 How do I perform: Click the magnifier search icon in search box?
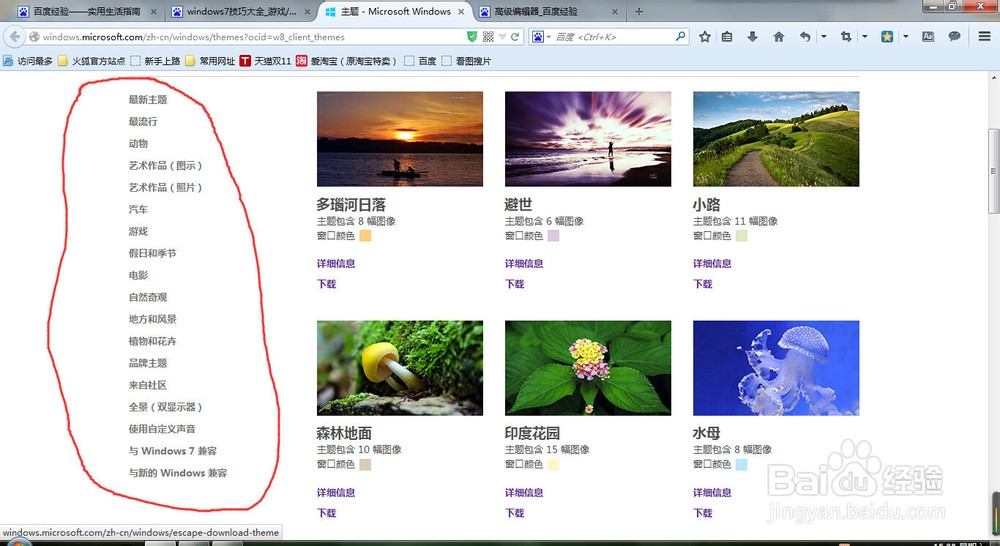click(x=680, y=36)
